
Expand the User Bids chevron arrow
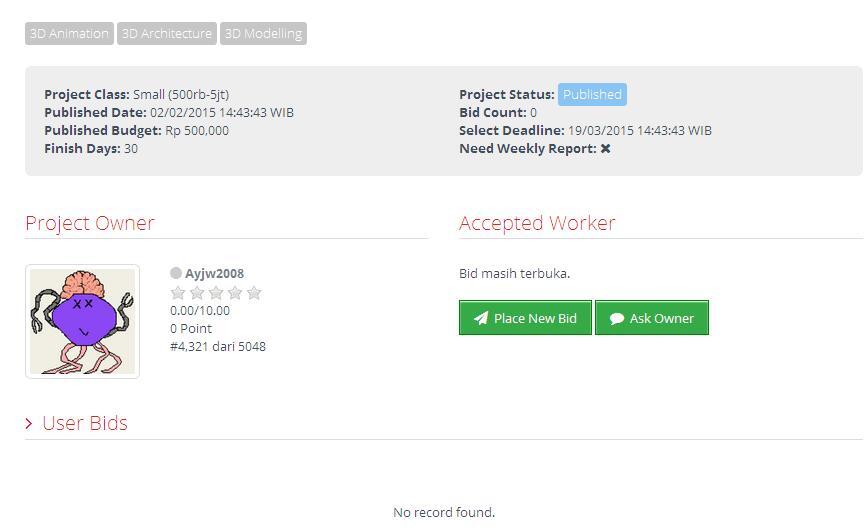point(29,423)
